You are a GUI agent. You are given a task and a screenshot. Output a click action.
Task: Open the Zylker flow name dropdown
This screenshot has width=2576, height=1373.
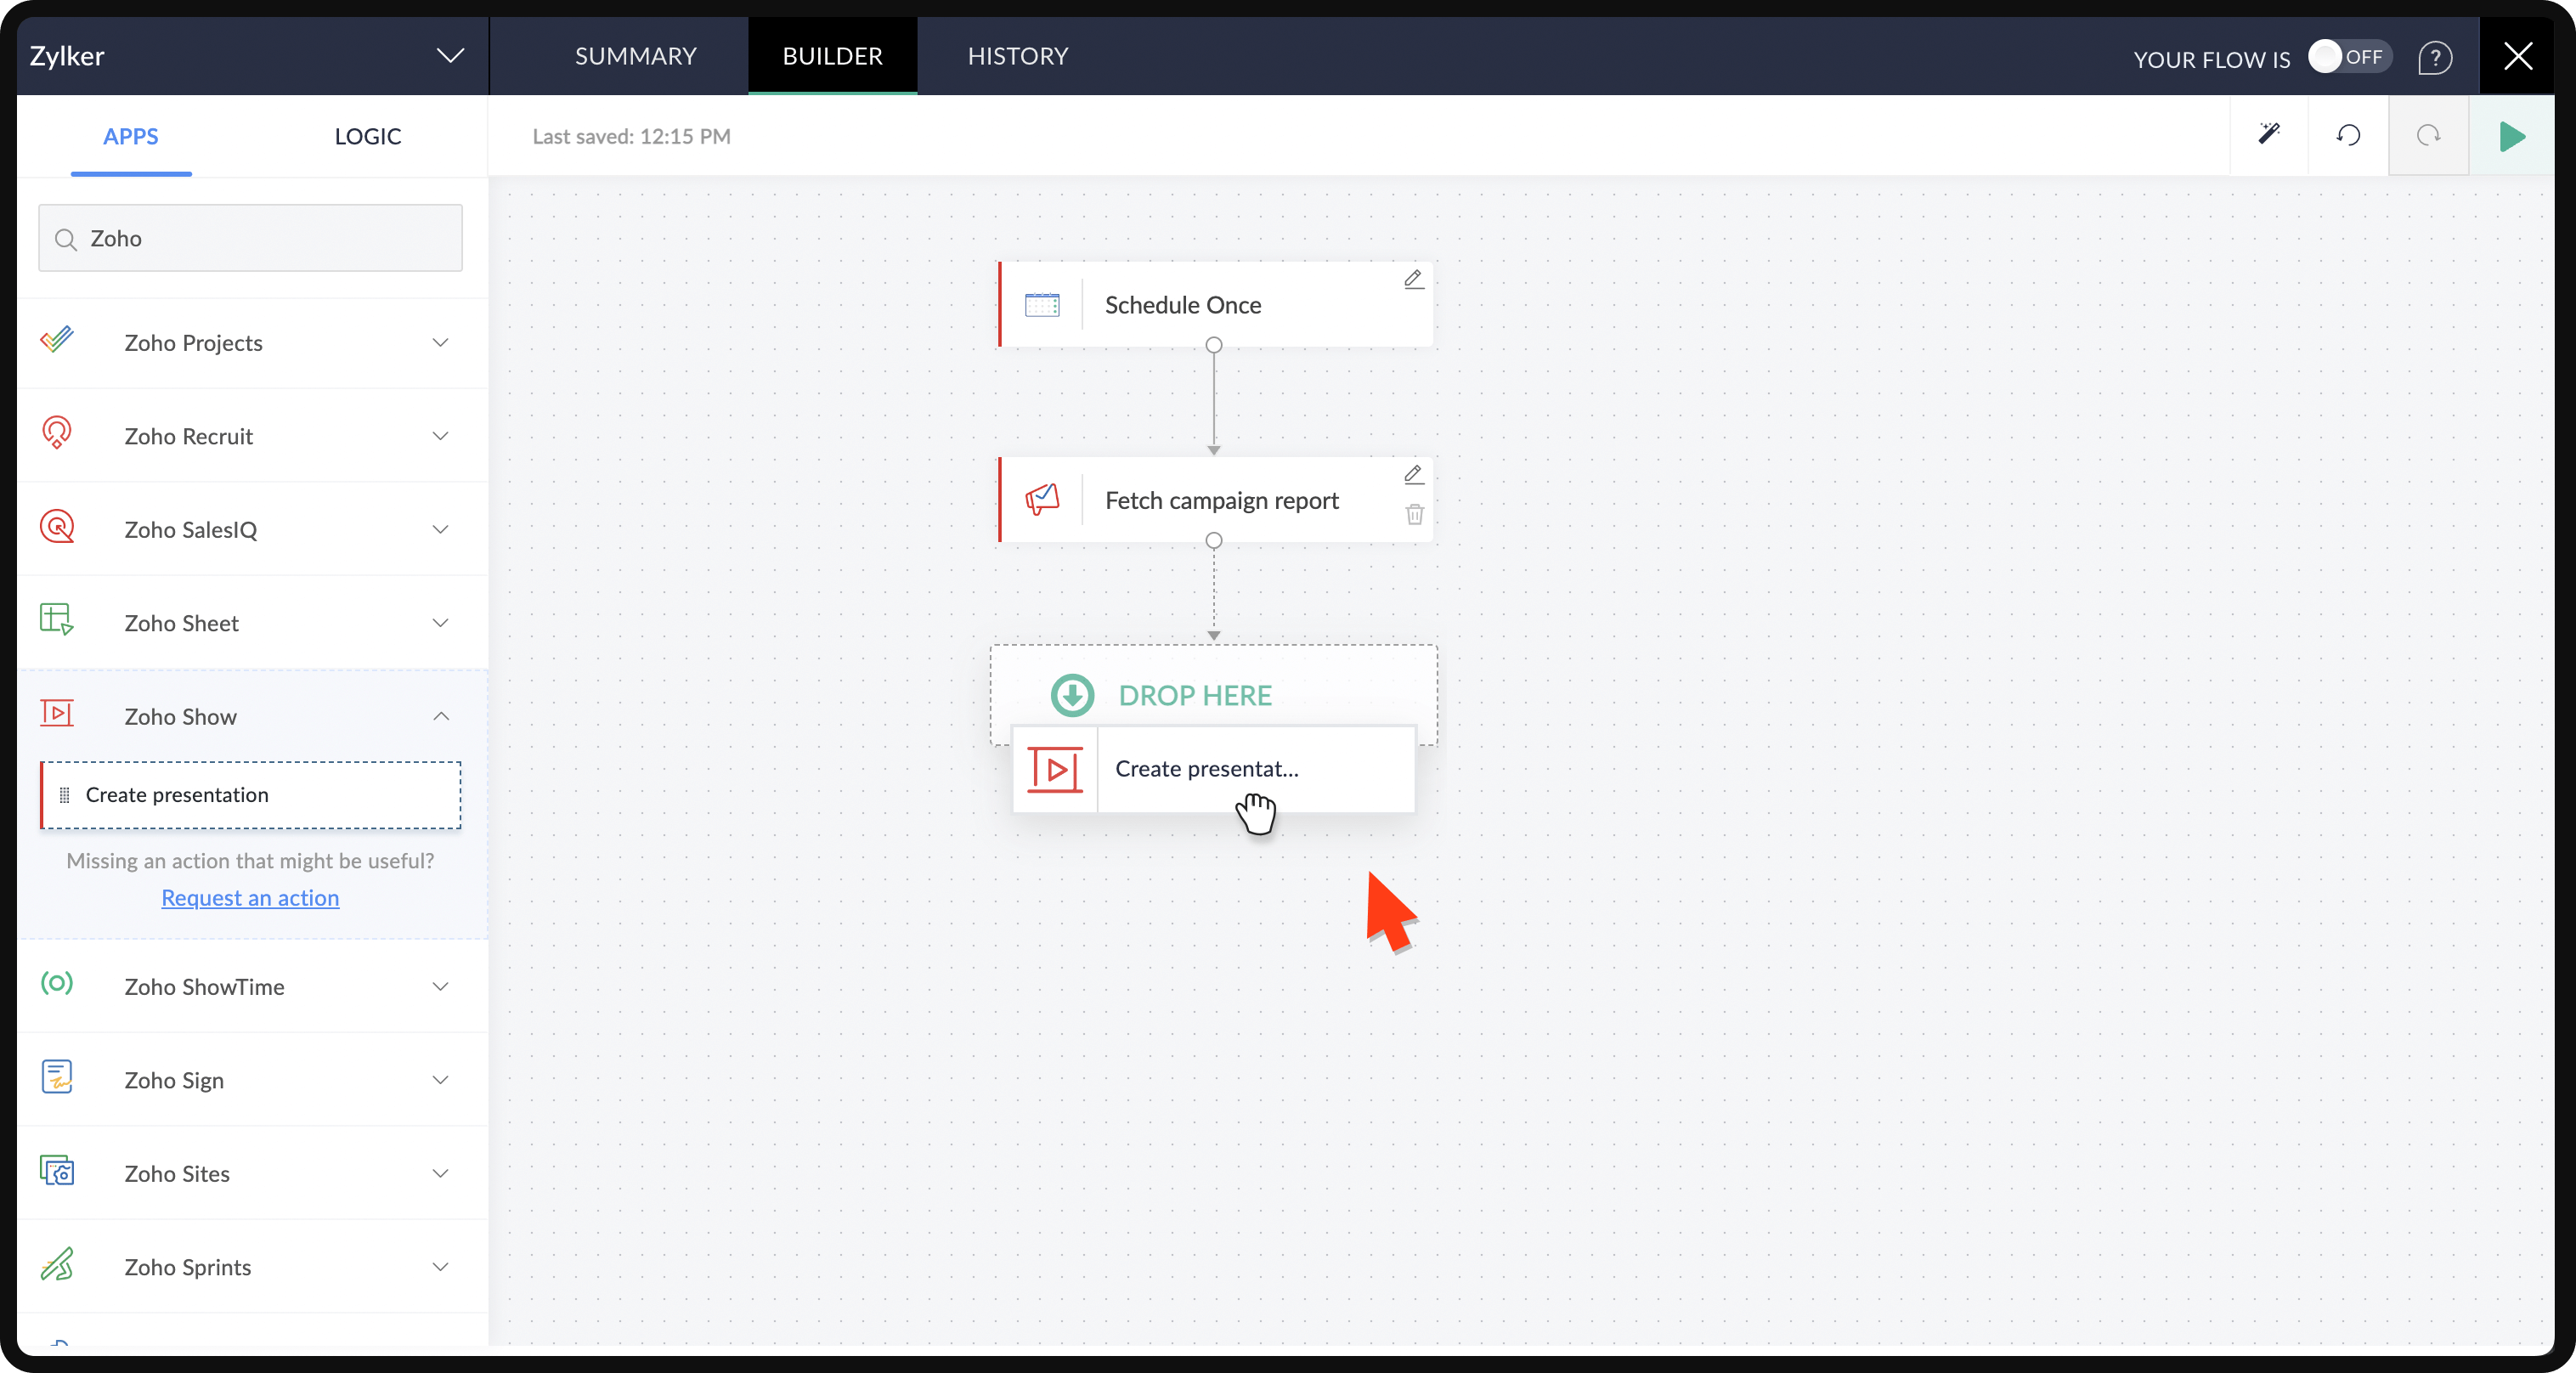pos(450,56)
